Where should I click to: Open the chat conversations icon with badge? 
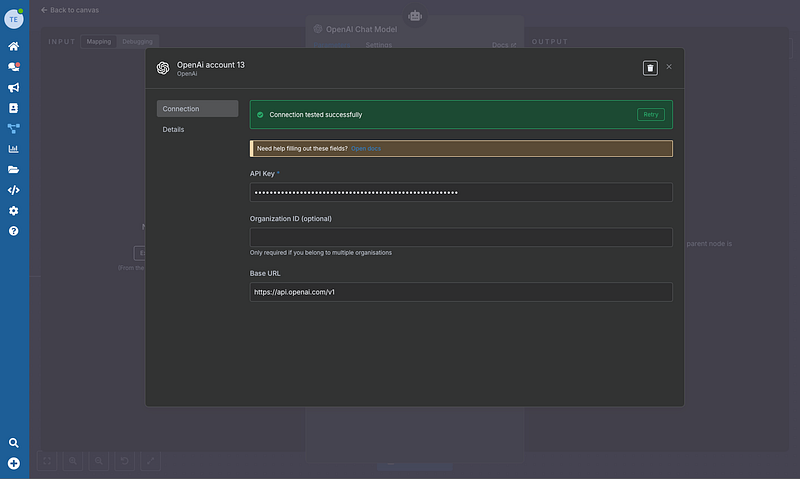(14, 67)
